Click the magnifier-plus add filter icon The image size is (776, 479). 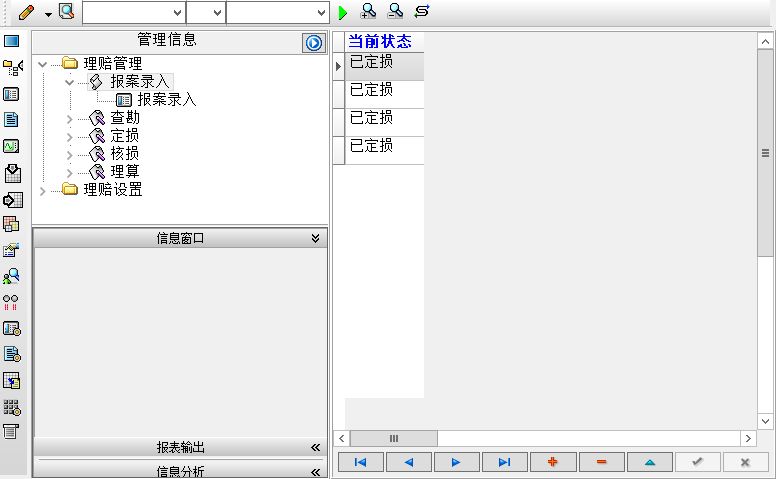coord(369,11)
